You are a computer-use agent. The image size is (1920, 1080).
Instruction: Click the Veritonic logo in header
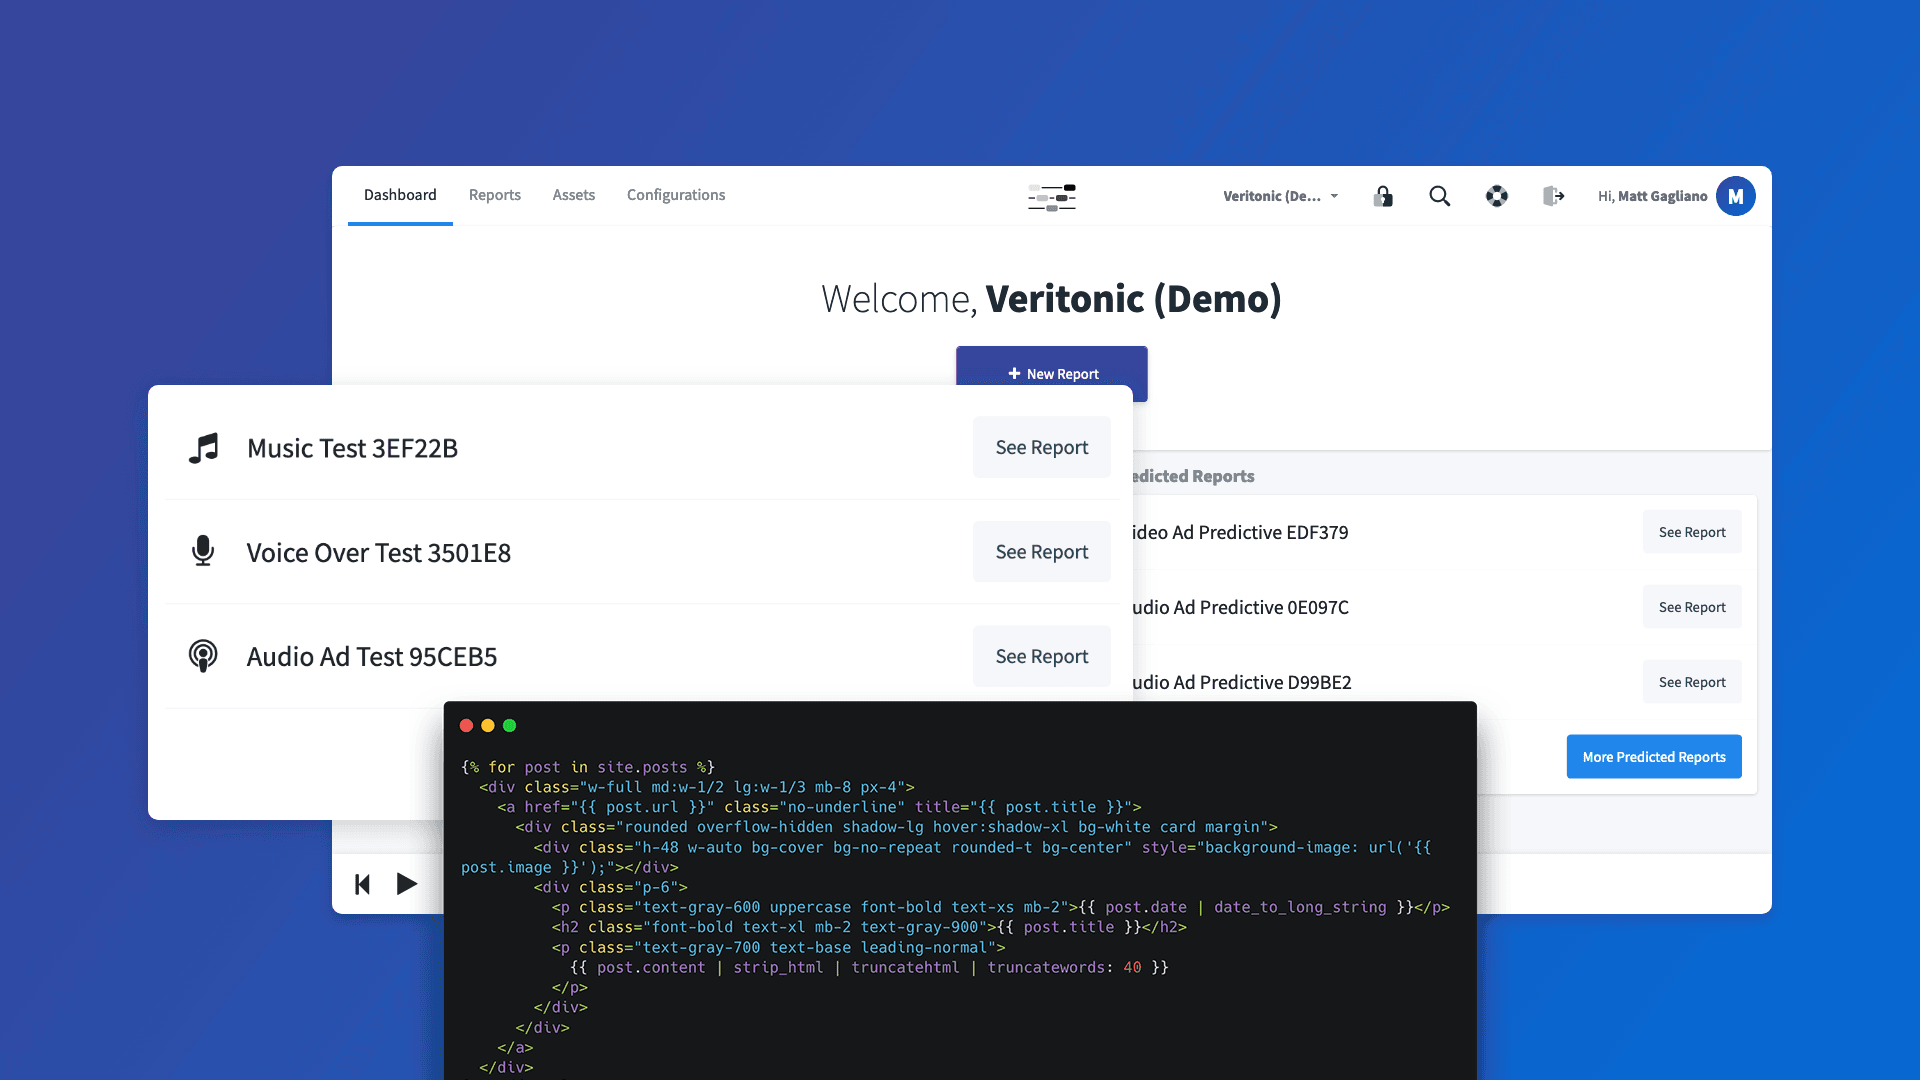click(1052, 197)
